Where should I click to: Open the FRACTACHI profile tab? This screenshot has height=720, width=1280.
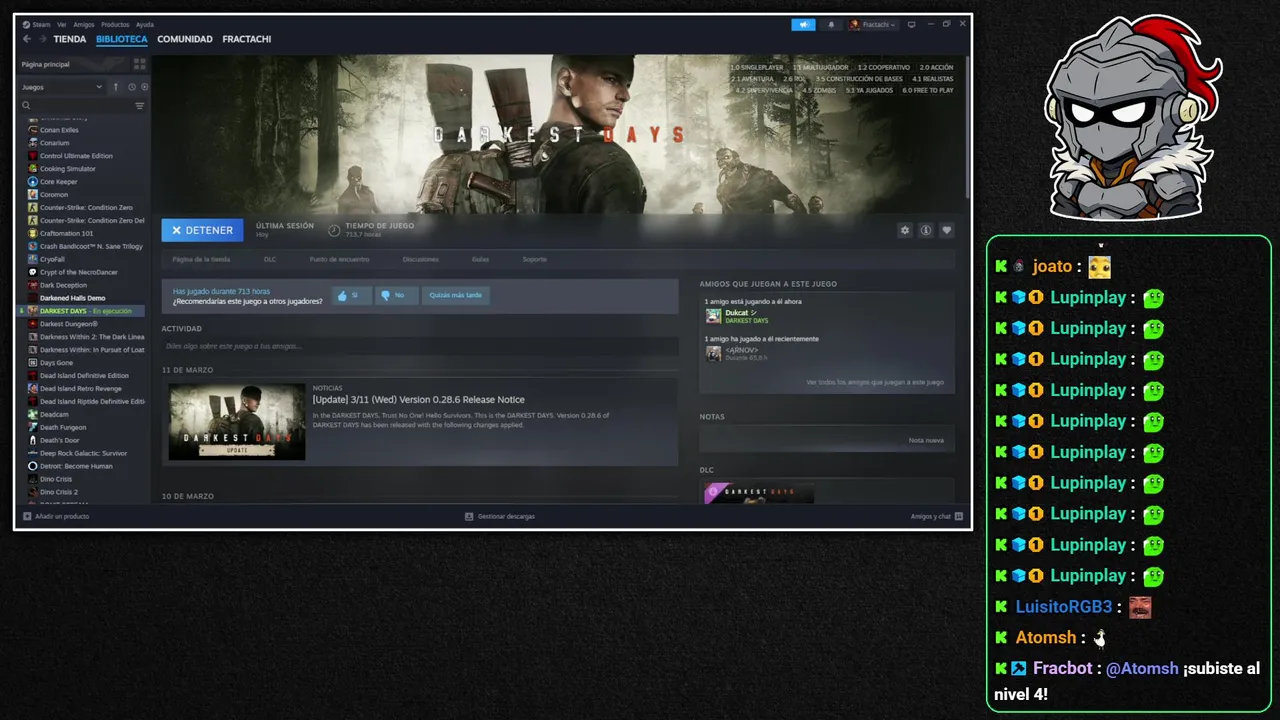click(247, 39)
